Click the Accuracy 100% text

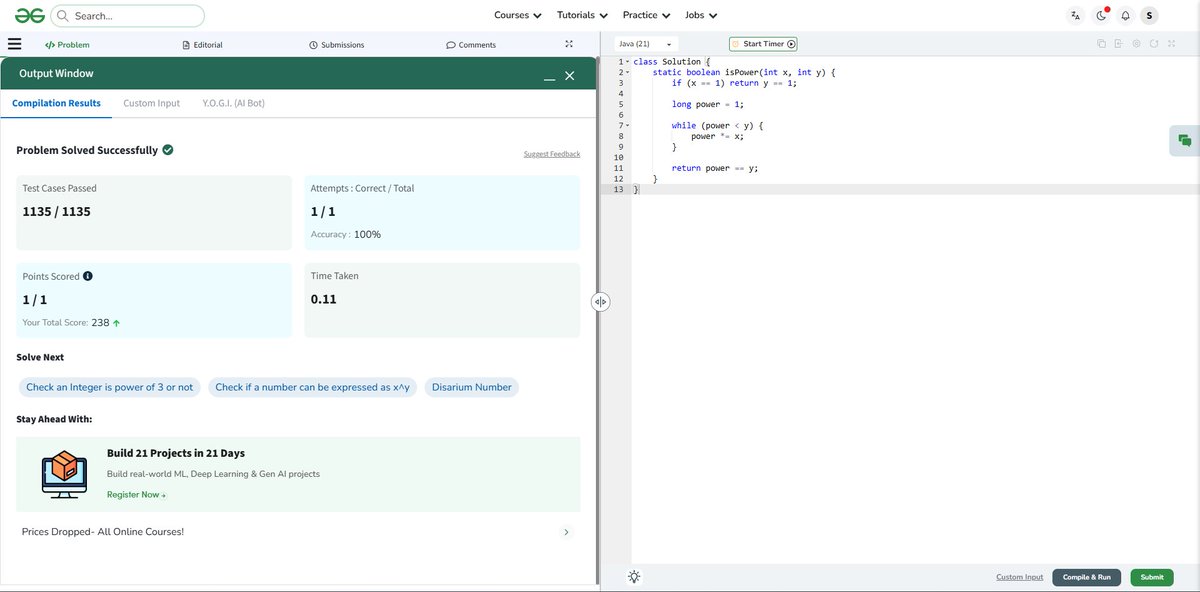click(x=346, y=234)
